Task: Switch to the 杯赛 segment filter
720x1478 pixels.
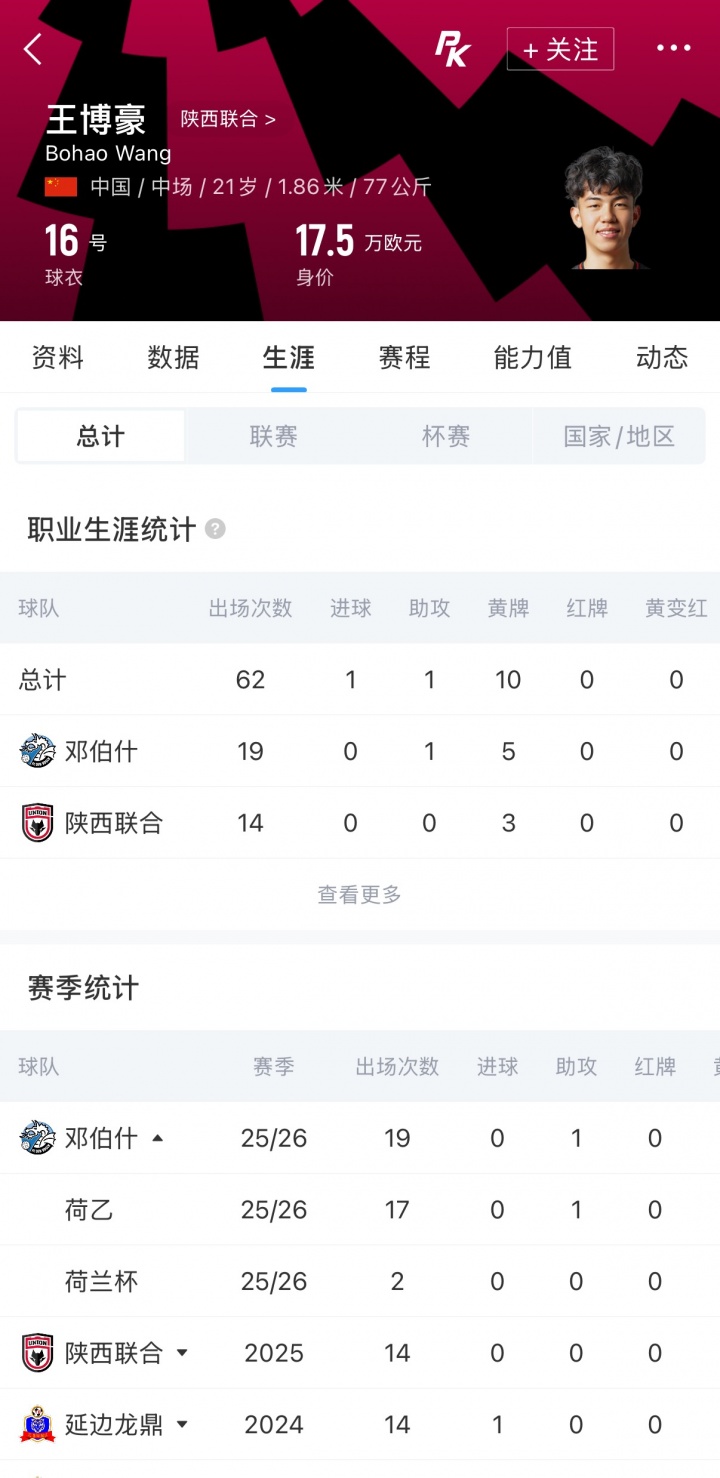Action: coord(446,436)
